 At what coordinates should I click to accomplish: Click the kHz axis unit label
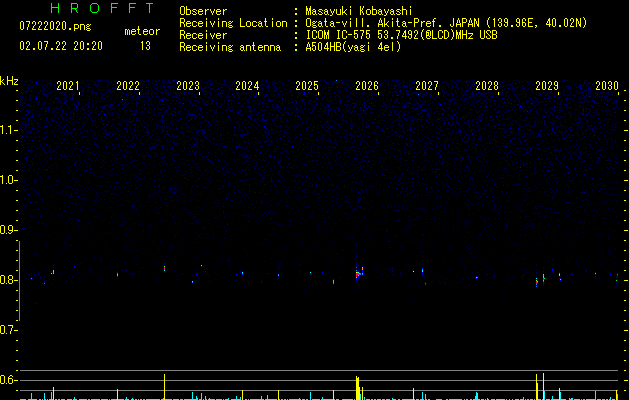[x=9, y=81]
